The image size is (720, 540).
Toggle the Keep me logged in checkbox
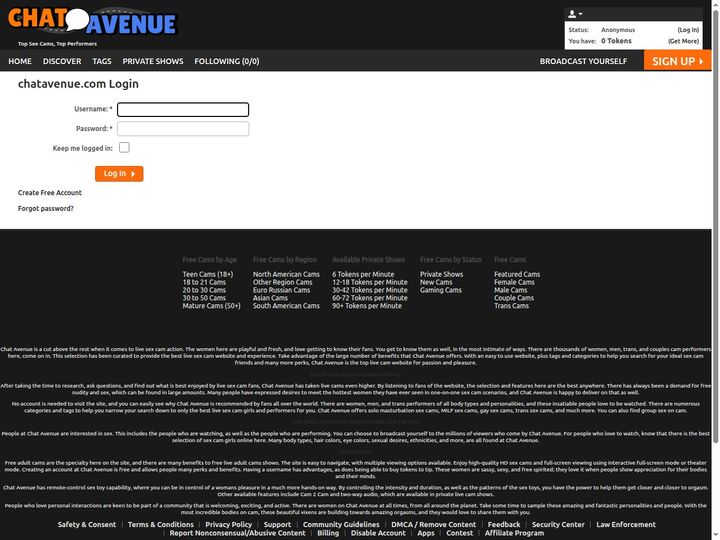[124, 147]
